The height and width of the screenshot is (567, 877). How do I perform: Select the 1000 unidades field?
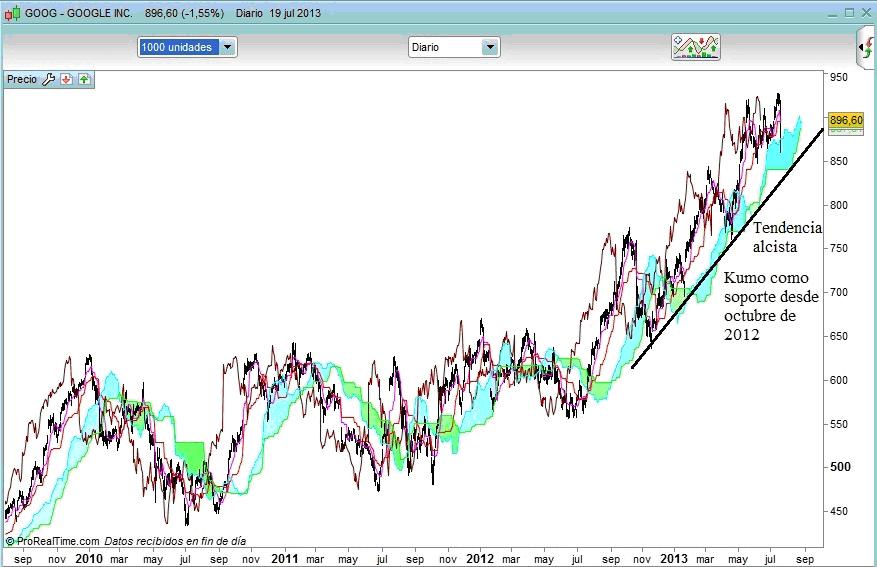click(179, 47)
